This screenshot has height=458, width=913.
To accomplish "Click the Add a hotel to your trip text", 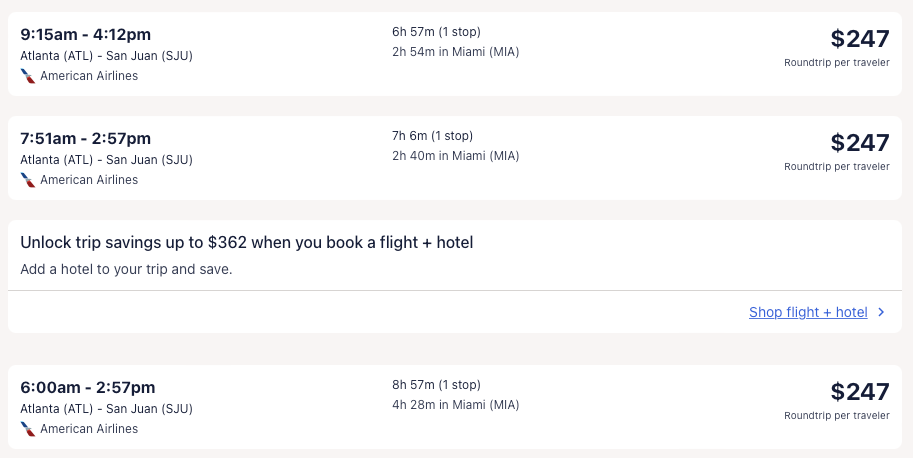I will pyautogui.click(x=126, y=269).
